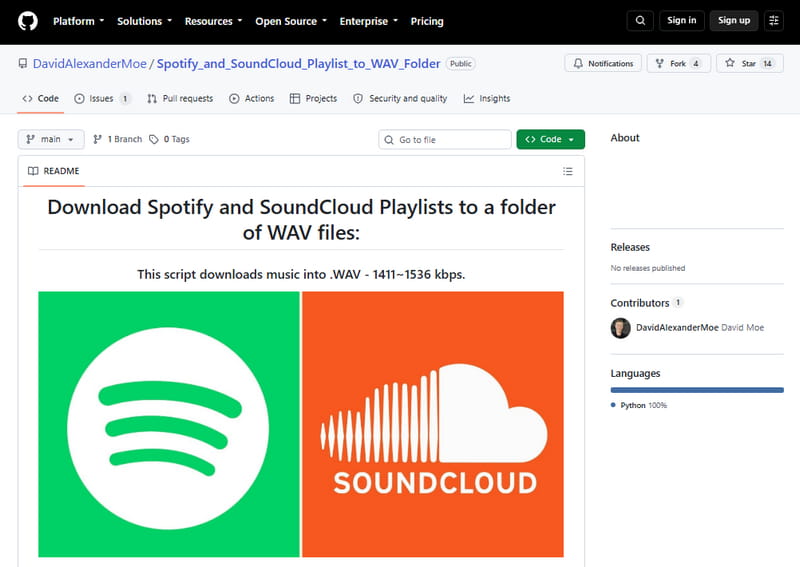The image size is (800, 567).
Task: Click the blue Python language bar
Action: click(697, 390)
